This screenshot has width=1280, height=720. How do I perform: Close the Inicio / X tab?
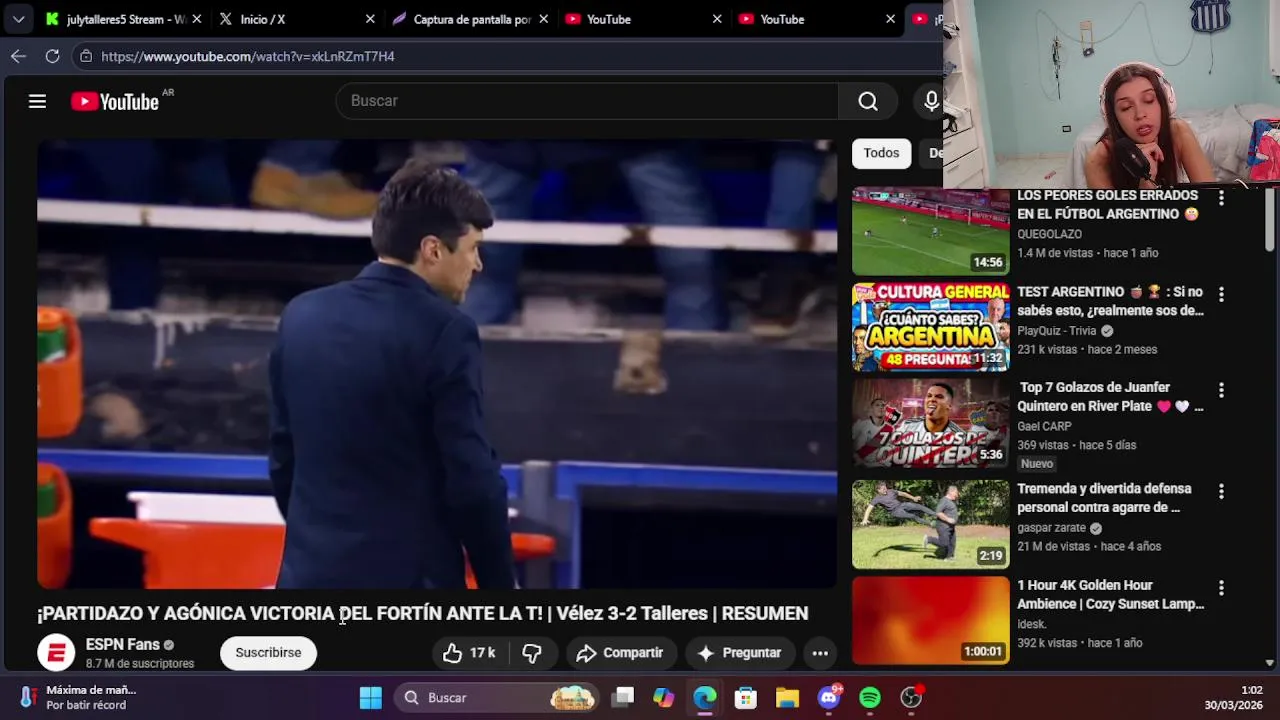click(370, 19)
